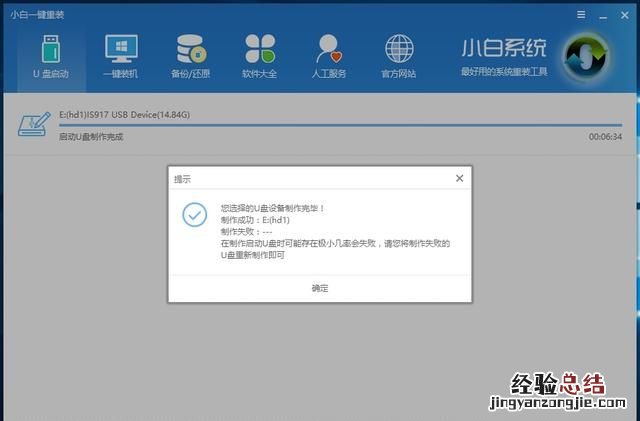Select text E:(hd1)IS917 USB Device(14.84G)

(x=124, y=115)
